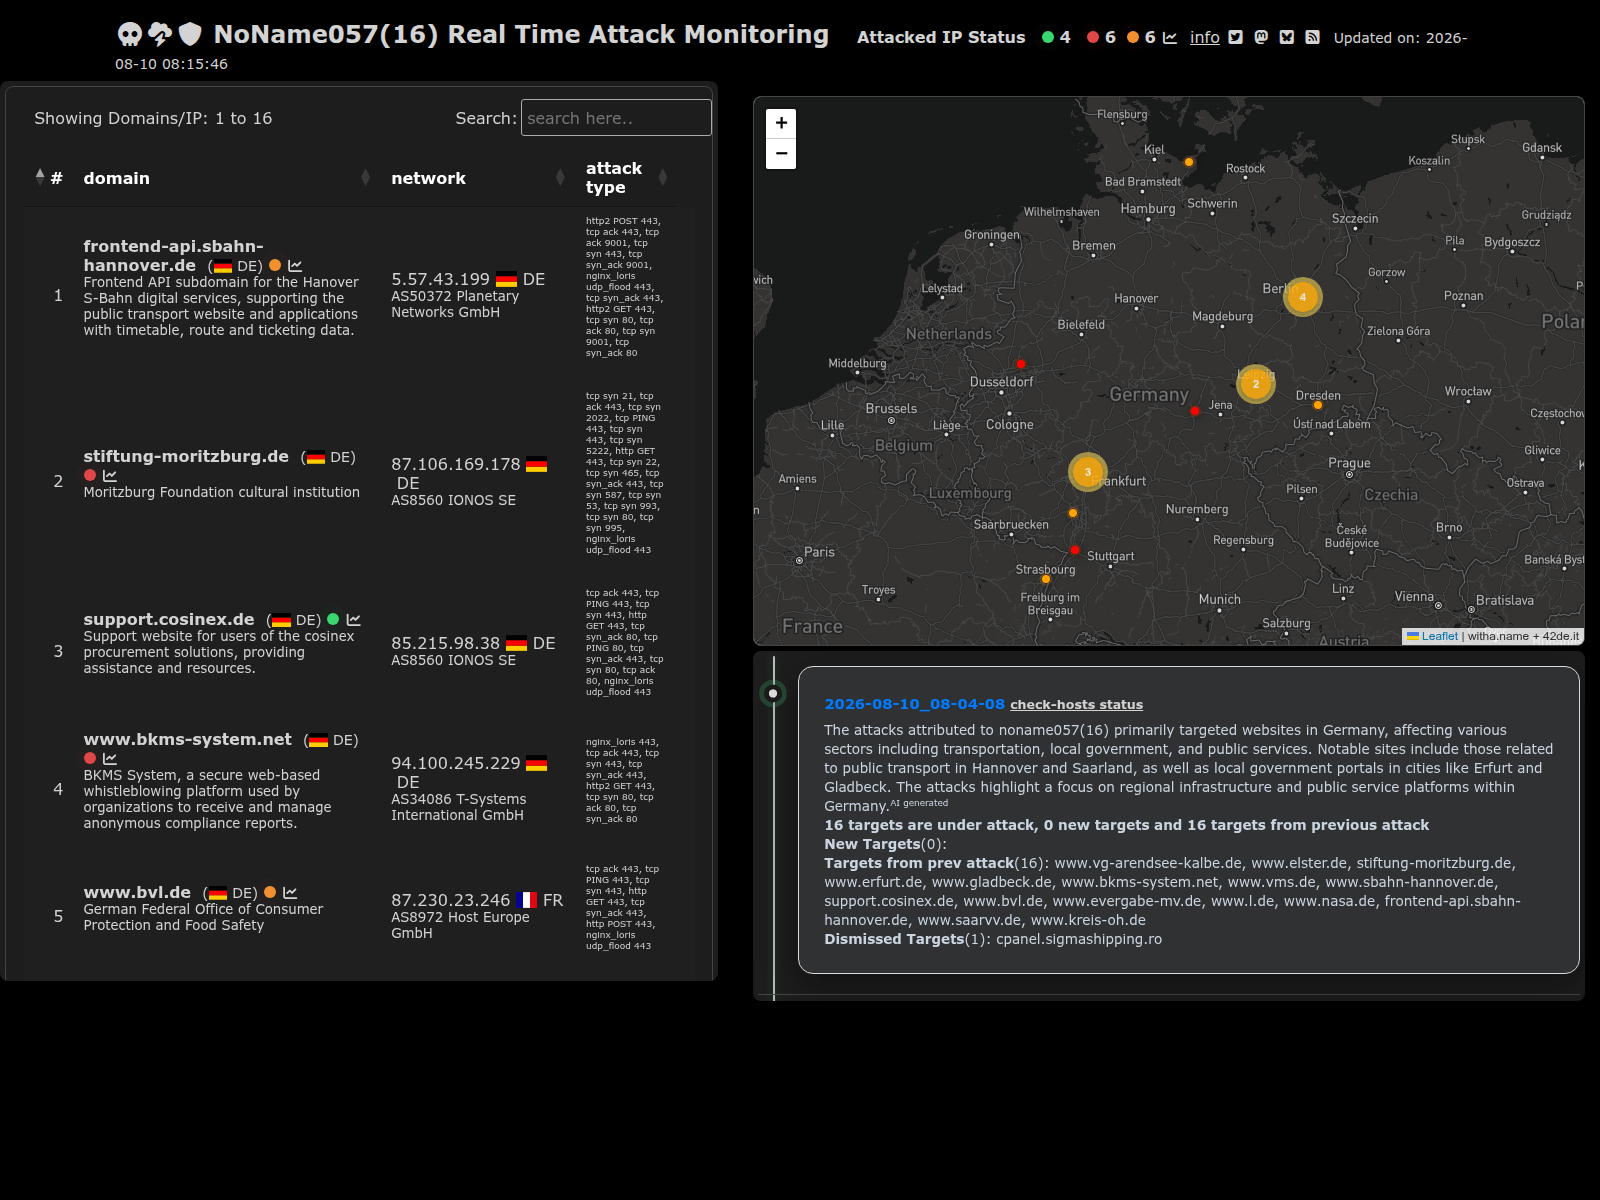The width and height of the screenshot is (1600, 1200).
Task: Open the chart icon for support.cosinex.de
Action: [353, 620]
